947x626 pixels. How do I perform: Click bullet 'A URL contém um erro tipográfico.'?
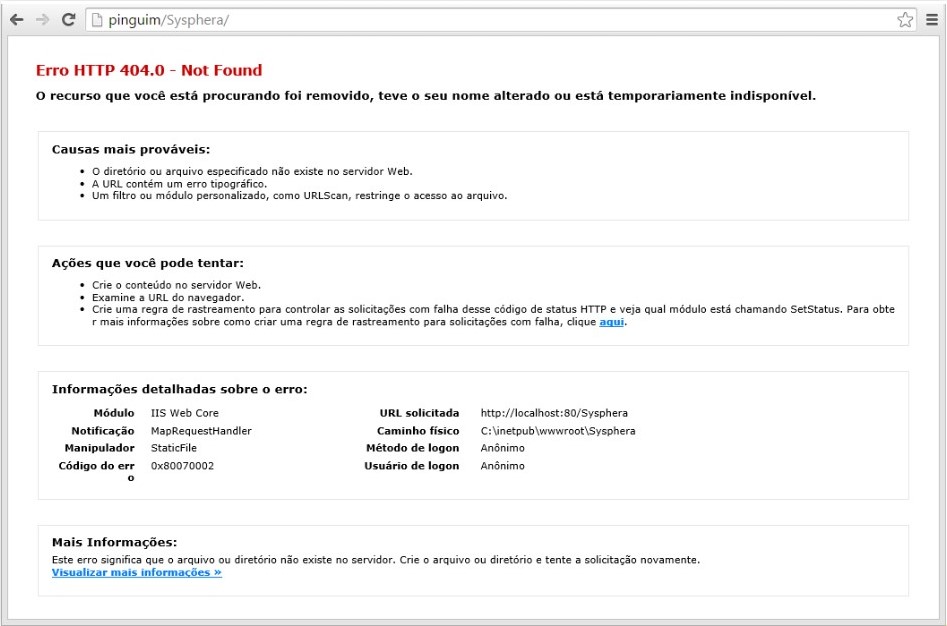(179, 184)
